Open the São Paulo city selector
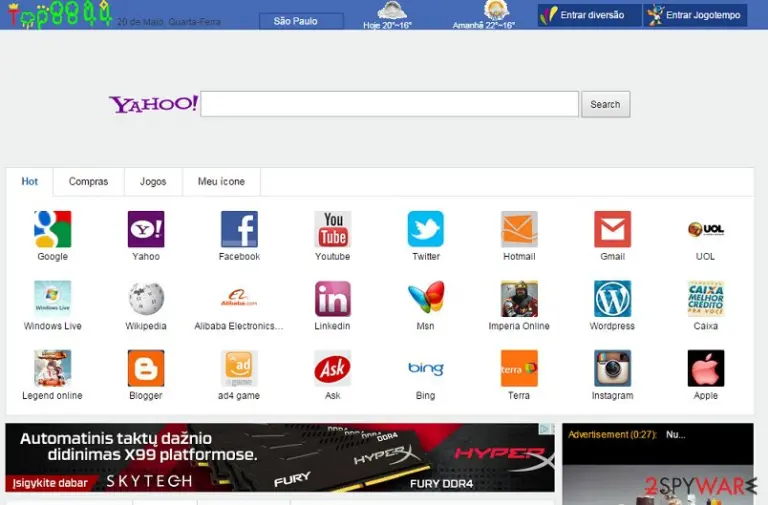Screen dimensions: 768x505 pyautogui.click(x=301, y=21)
